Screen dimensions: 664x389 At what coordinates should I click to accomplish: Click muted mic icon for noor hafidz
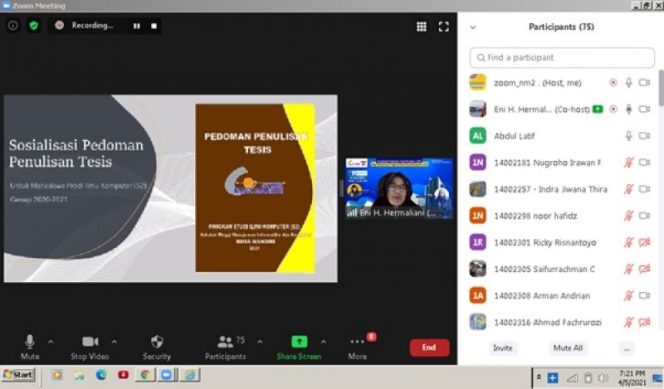tap(628, 216)
